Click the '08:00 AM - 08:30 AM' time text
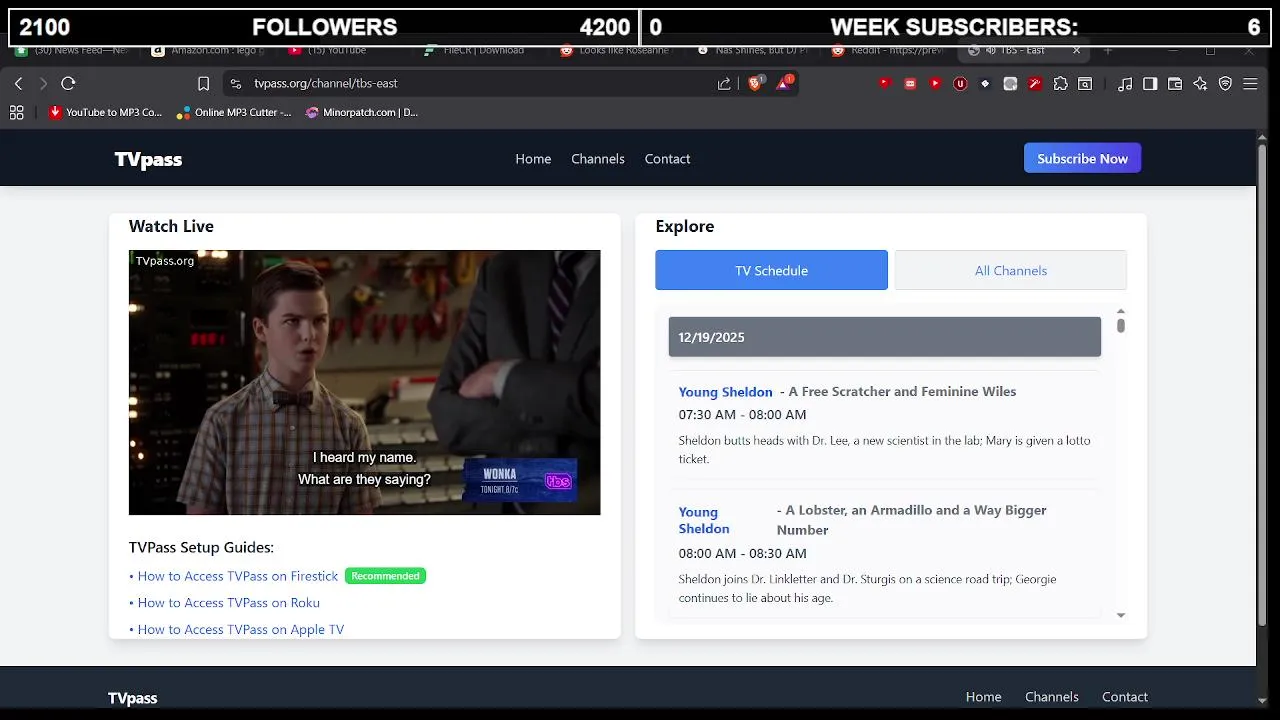This screenshot has height=720, width=1280. (x=742, y=554)
